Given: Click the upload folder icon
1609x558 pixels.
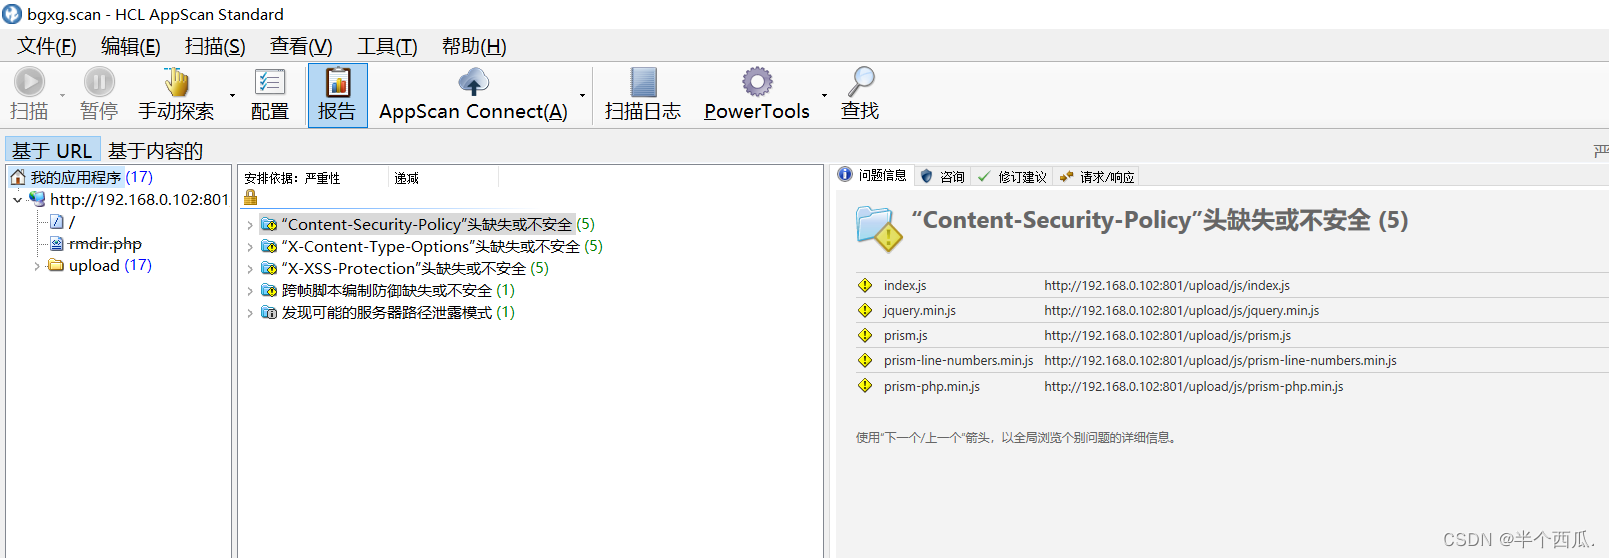Looking at the screenshot, I should pyautogui.click(x=56, y=265).
